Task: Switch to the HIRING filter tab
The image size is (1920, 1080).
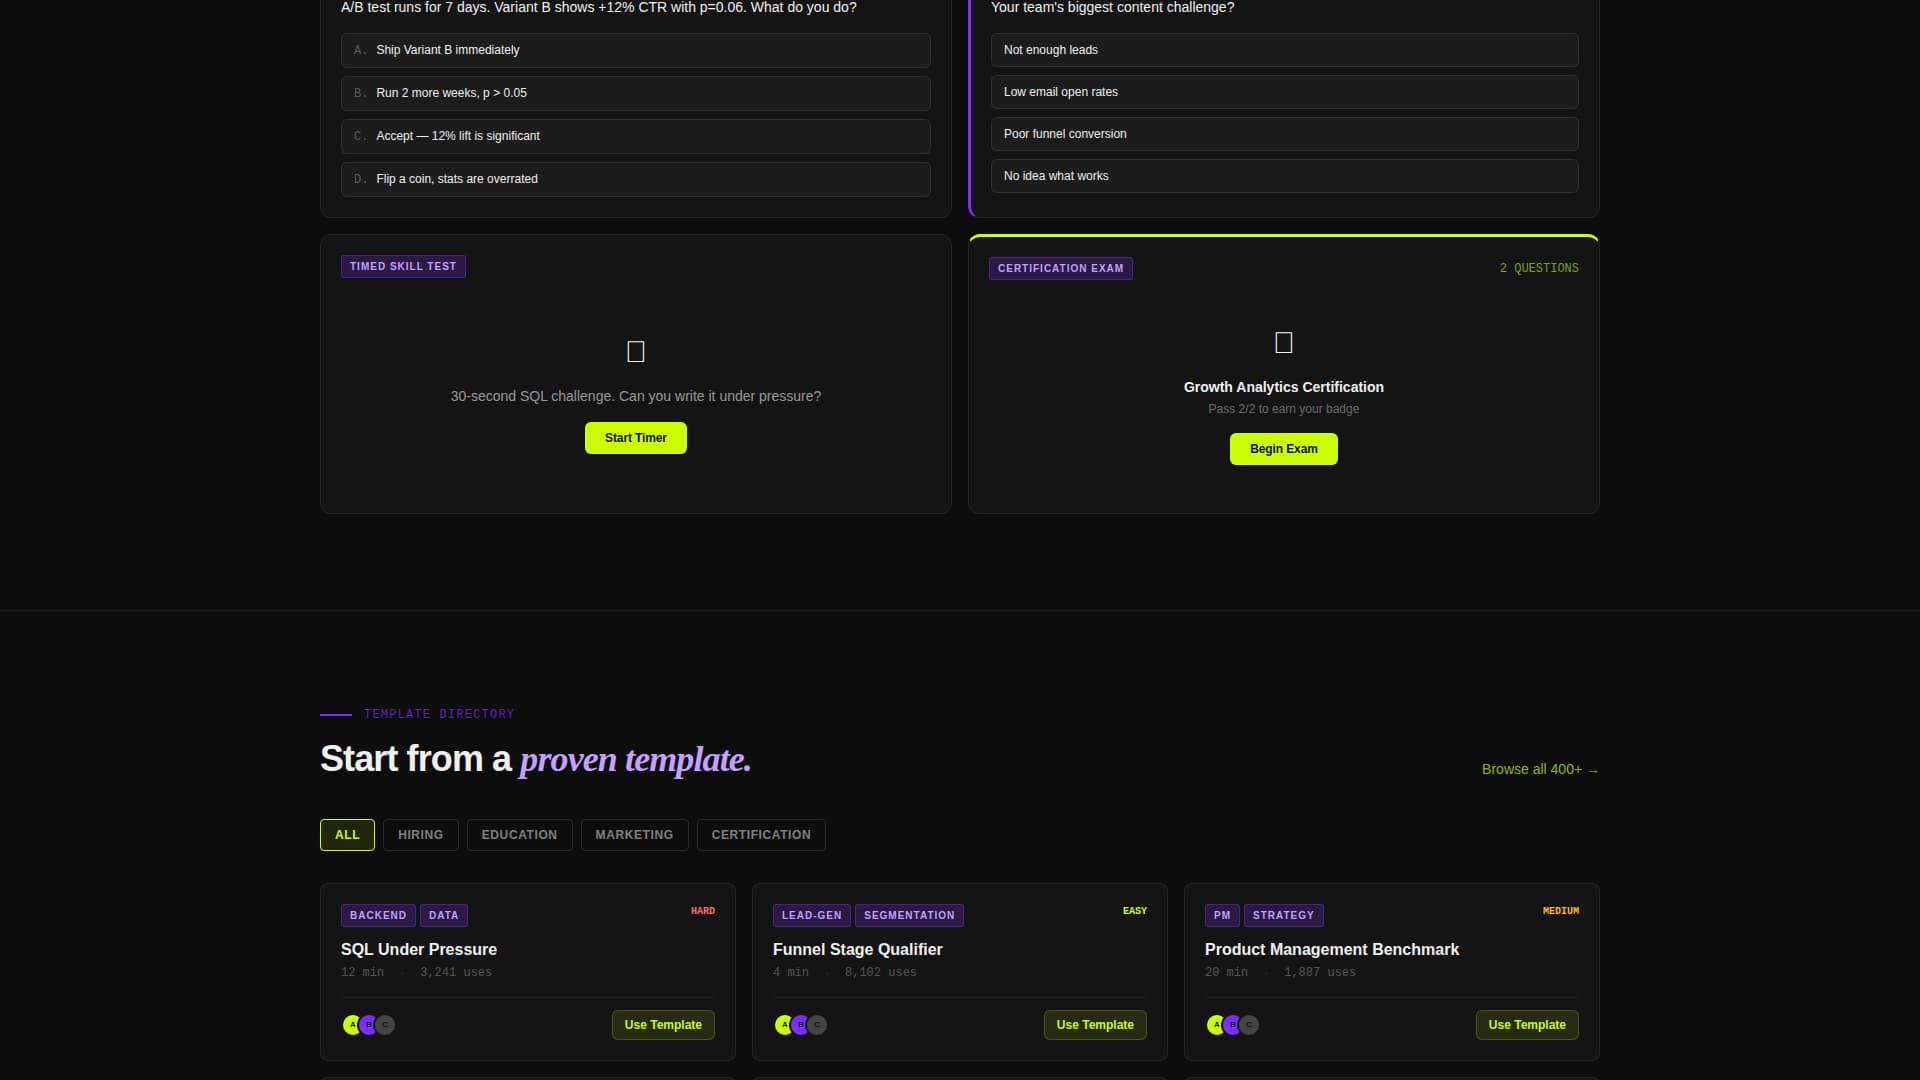Action: point(420,834)
